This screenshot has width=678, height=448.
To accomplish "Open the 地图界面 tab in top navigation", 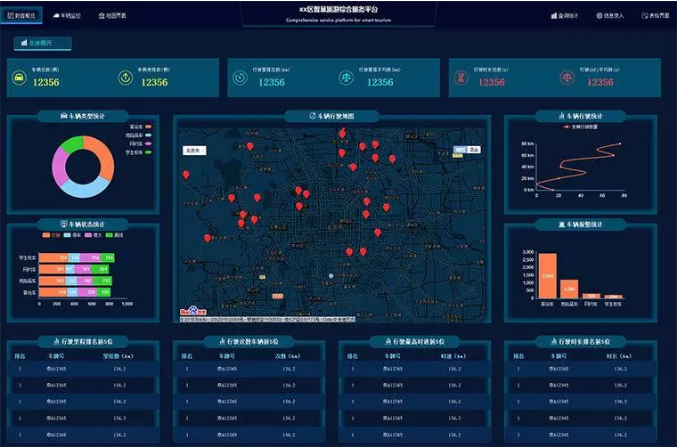I will (x=112, y=16).
